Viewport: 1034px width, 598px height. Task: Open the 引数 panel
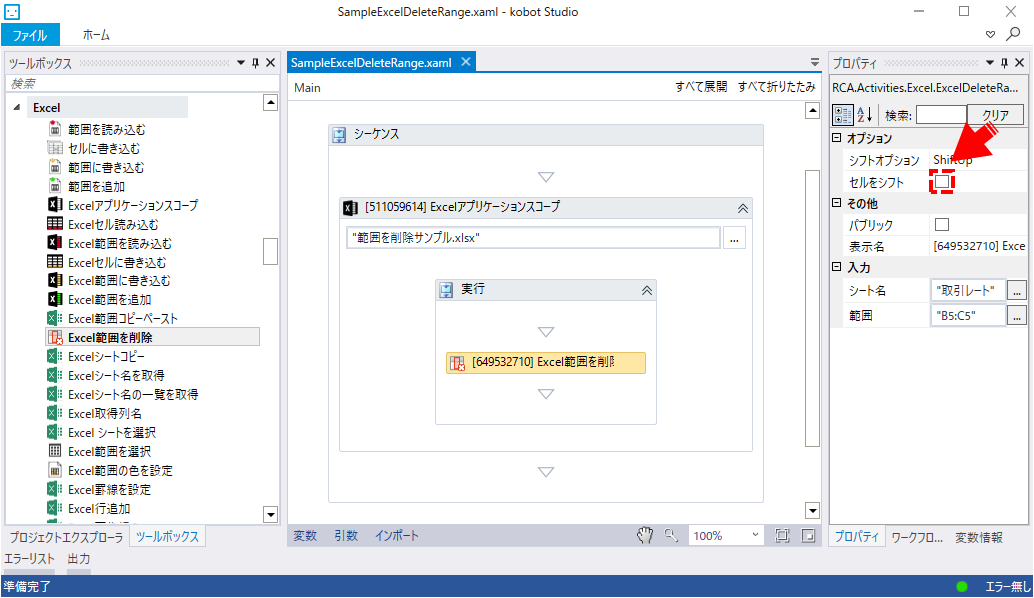click(346, 535)
